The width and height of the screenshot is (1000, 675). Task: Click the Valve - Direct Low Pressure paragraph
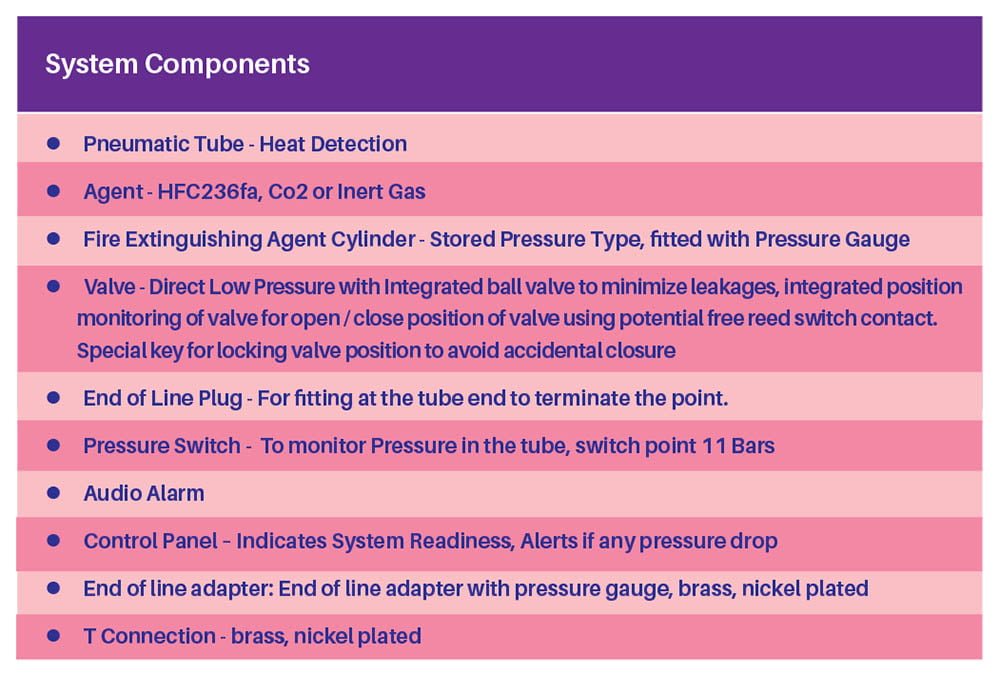point(520,318)
